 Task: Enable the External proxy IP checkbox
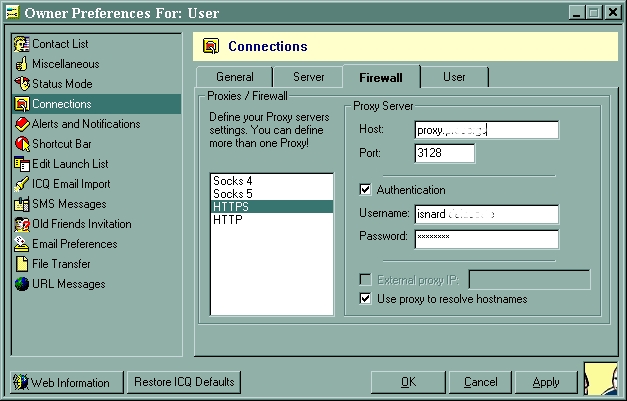pos(365,279)
